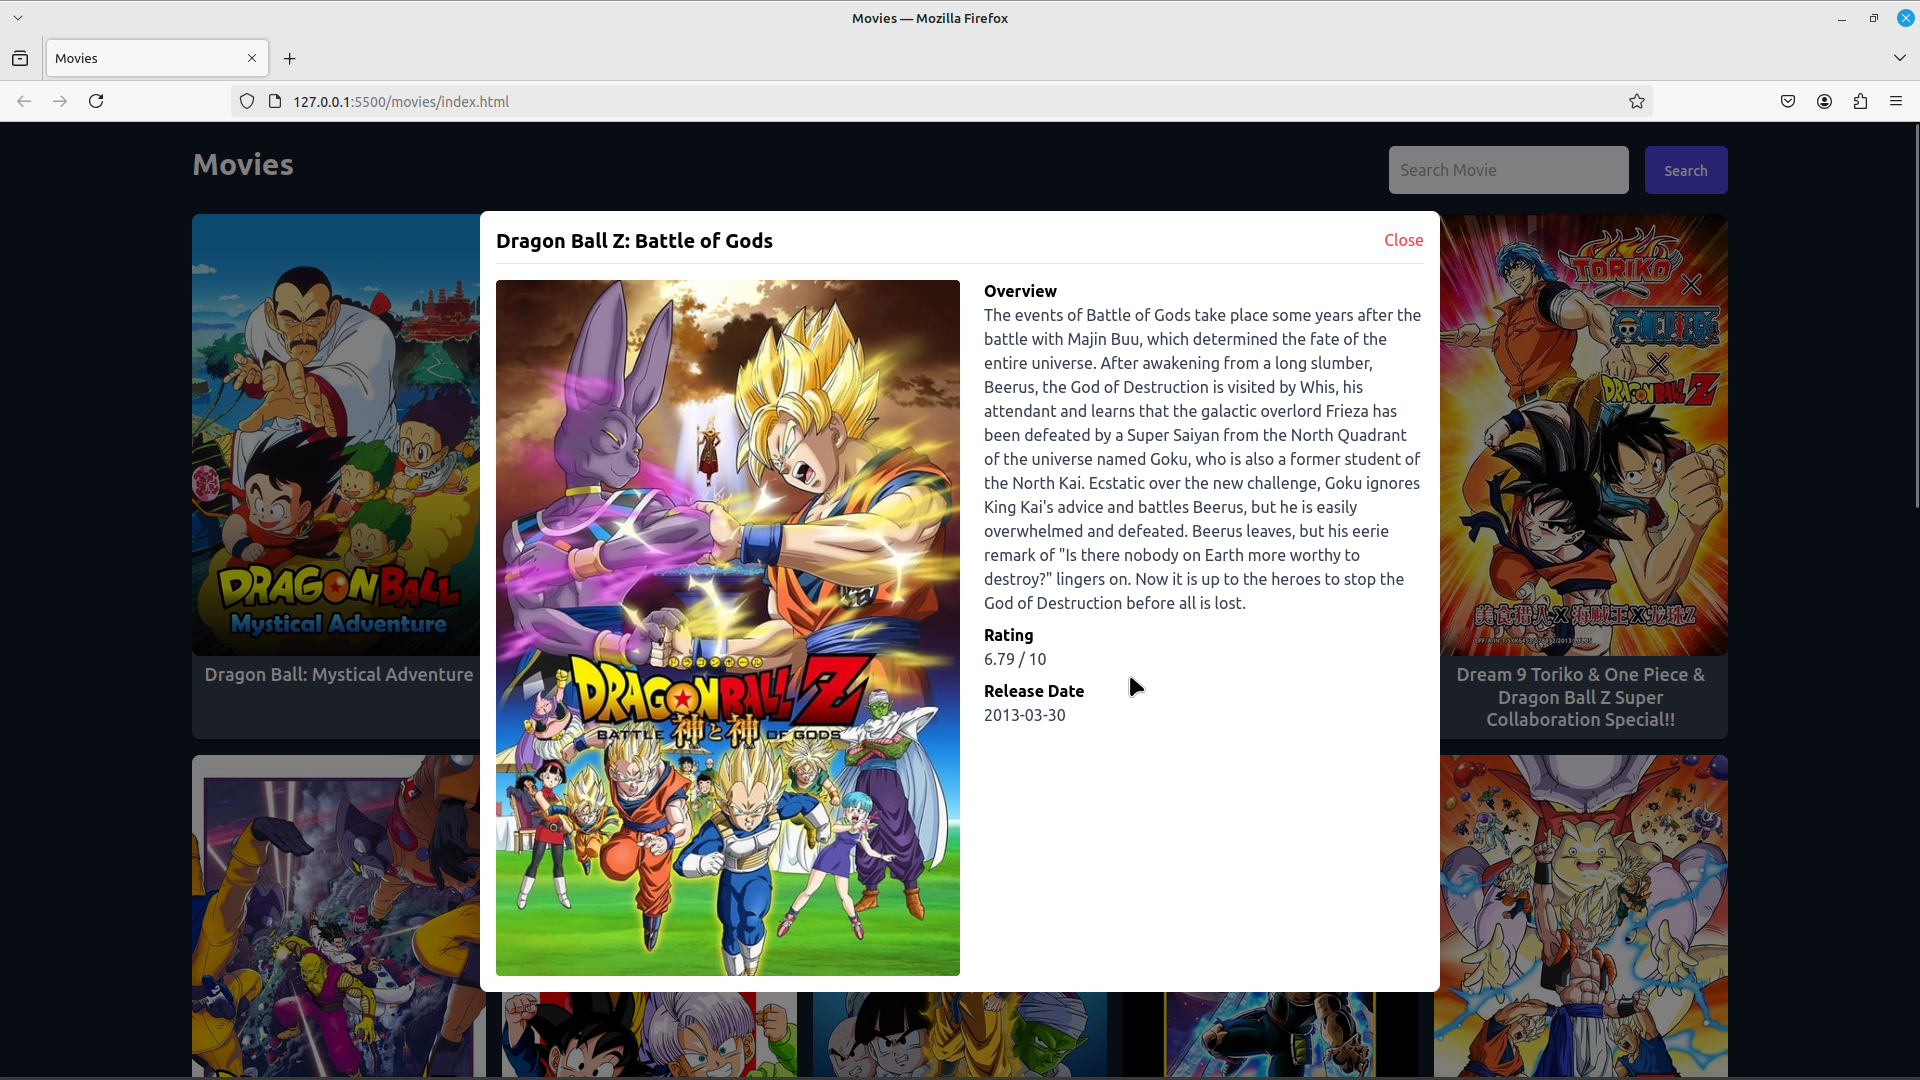Open a new tab with plus button
This screenshot has width=1920, height=1080.
(x=290, y=58)
